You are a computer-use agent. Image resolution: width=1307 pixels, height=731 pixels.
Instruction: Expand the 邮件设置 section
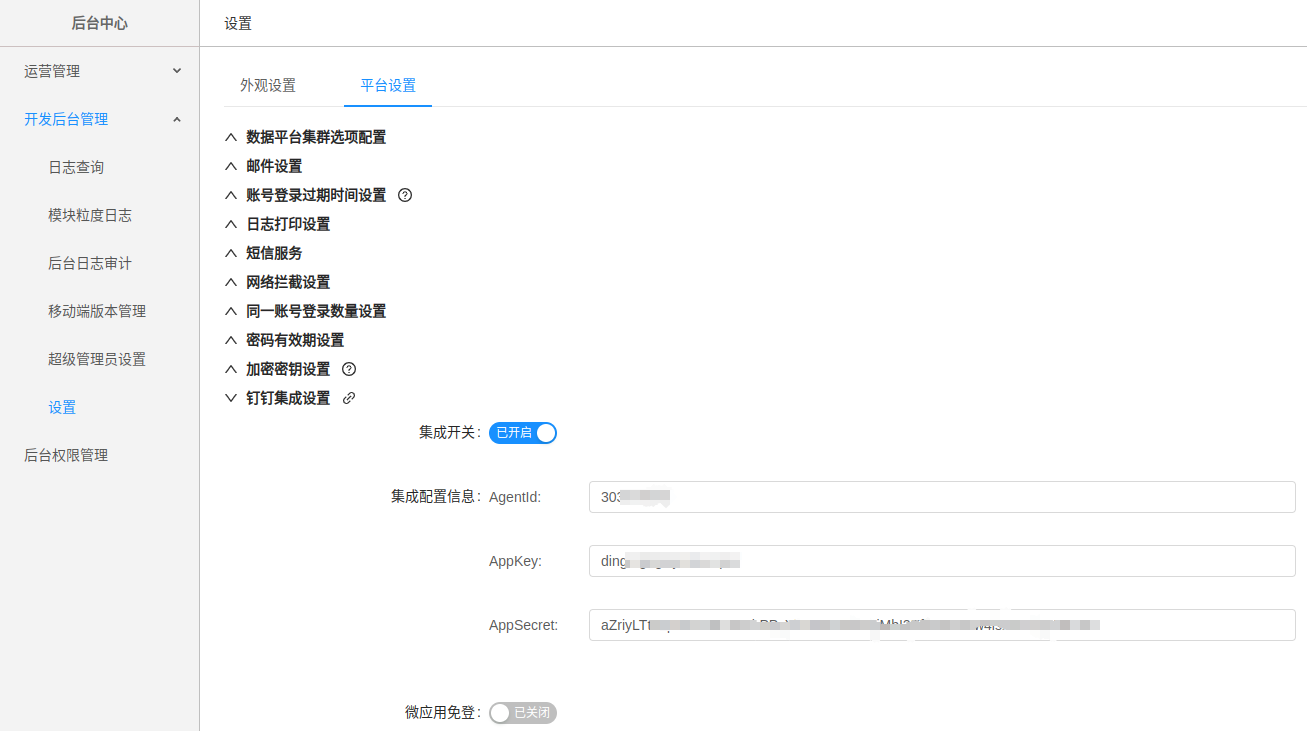[x=274, y=166]
